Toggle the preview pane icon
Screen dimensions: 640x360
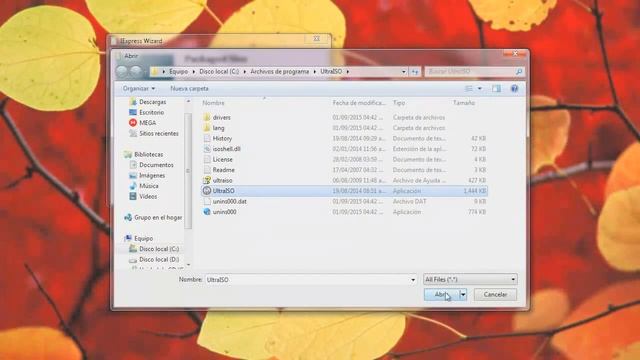point(496,89)
